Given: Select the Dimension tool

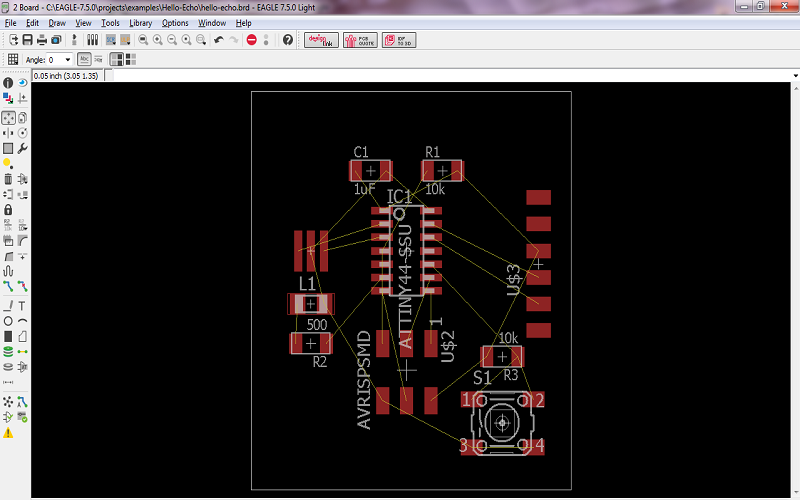Looking at the screenshot, I should [8, 382].
